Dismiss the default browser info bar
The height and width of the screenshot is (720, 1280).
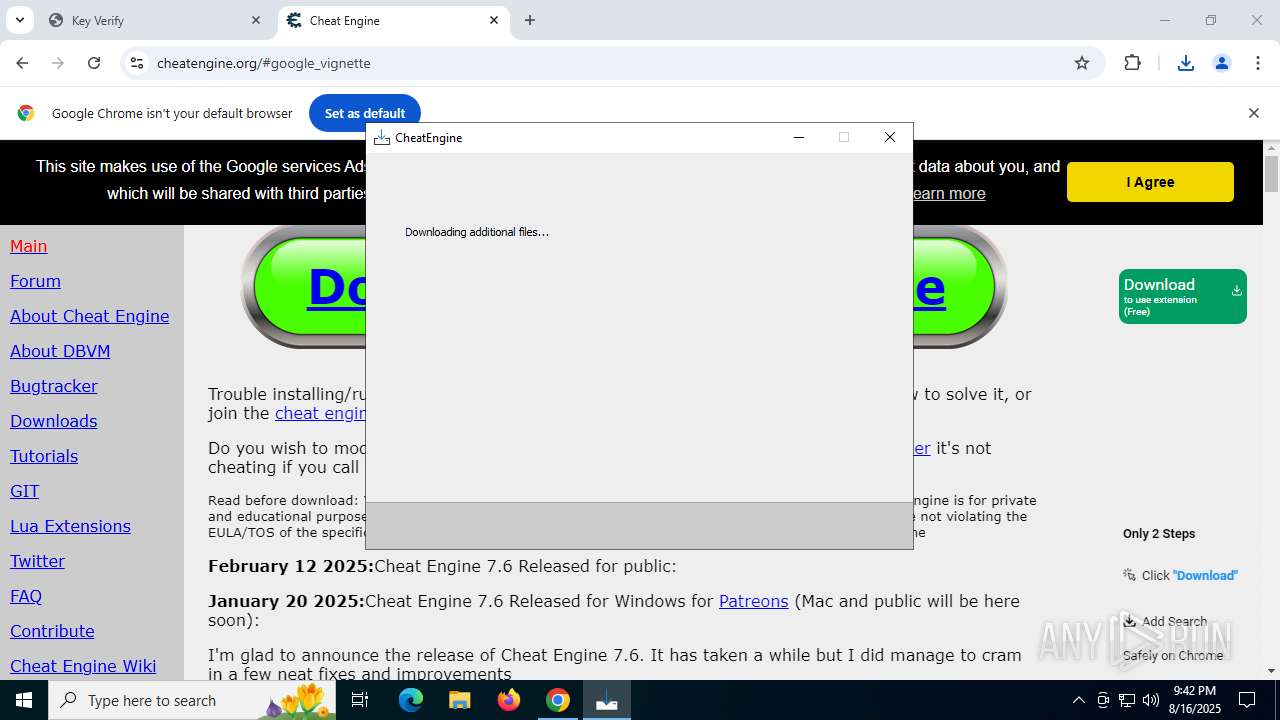(1253, 113)
